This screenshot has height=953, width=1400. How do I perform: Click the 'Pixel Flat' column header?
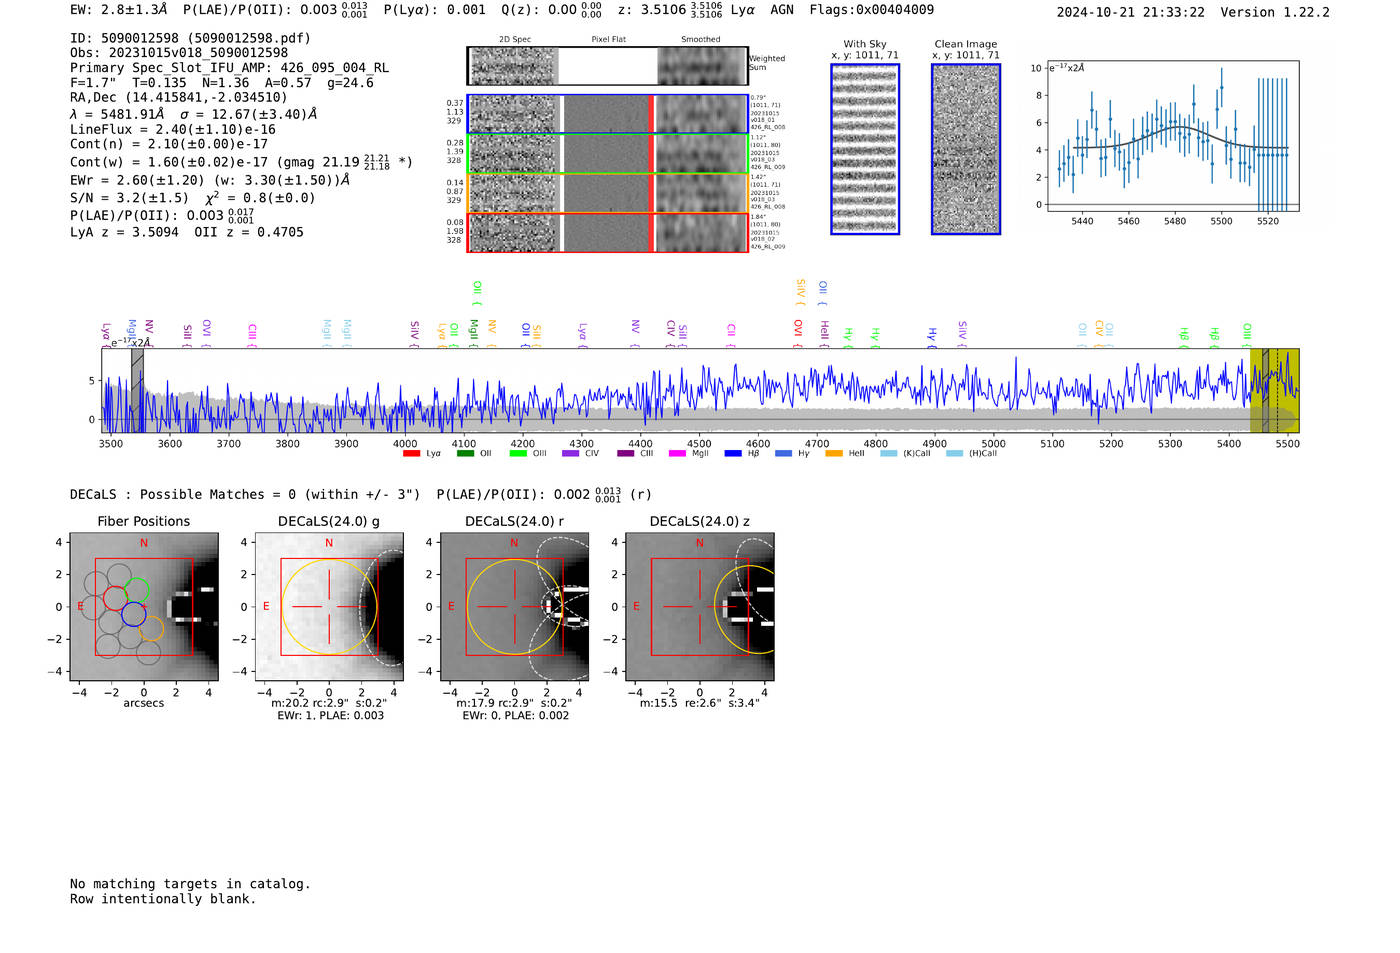click(x=609, y=40)
